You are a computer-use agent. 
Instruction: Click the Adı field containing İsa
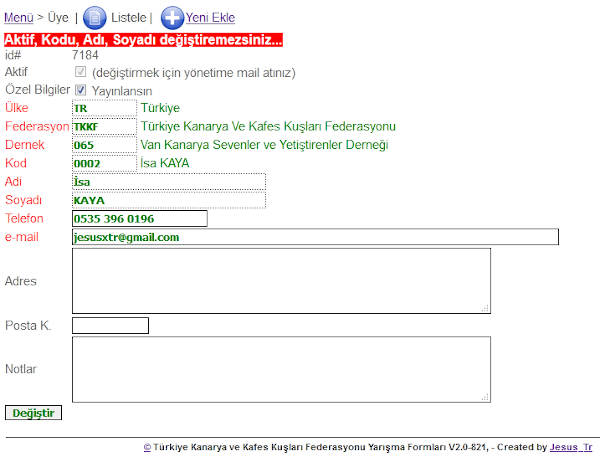(168, 181)
